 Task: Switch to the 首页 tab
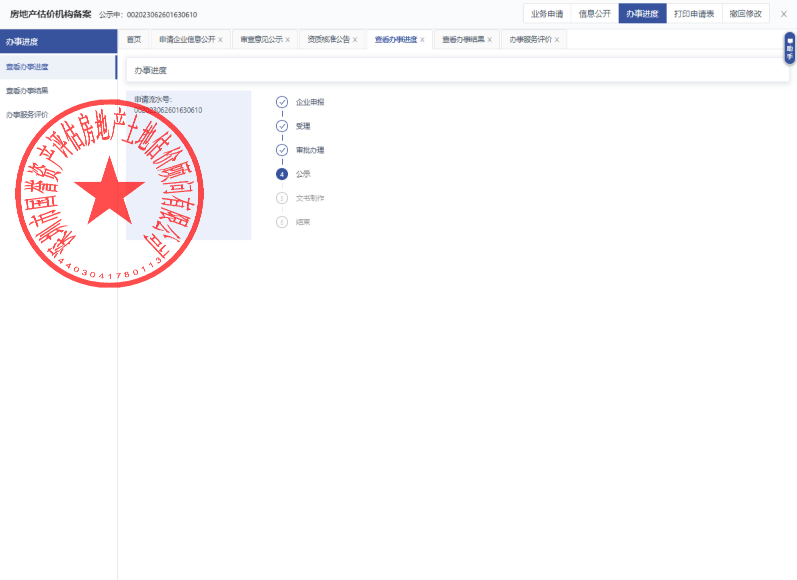point(134,40)
